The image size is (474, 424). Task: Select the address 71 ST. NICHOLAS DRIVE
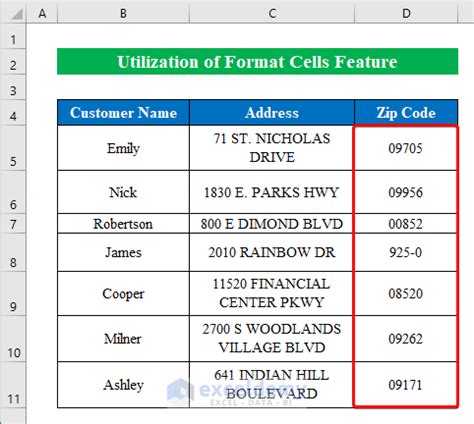tap(272, 148)
